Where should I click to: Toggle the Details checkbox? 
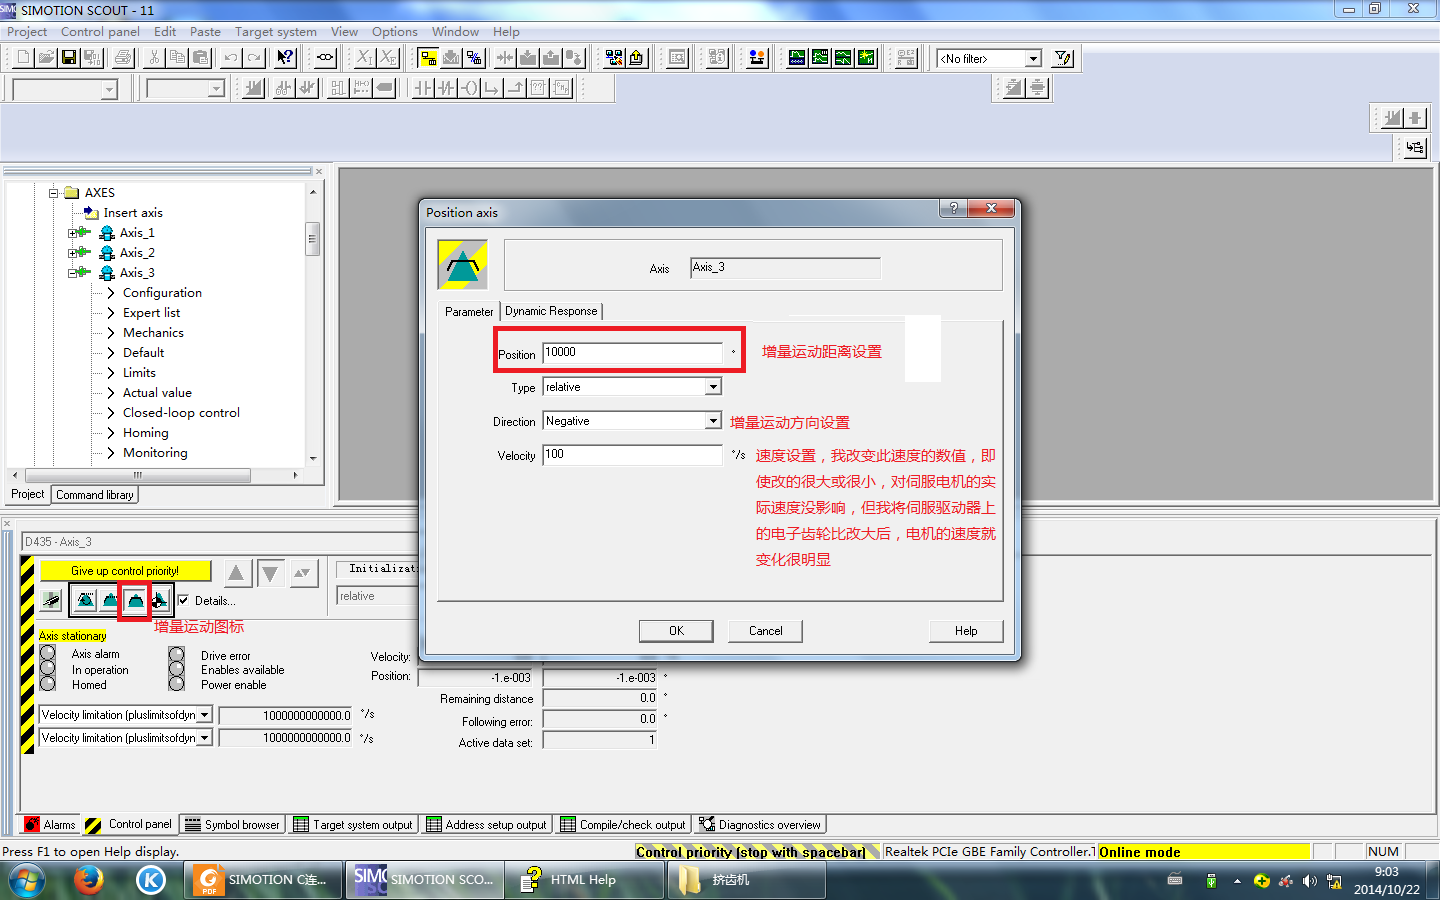[x=183, y=600]
